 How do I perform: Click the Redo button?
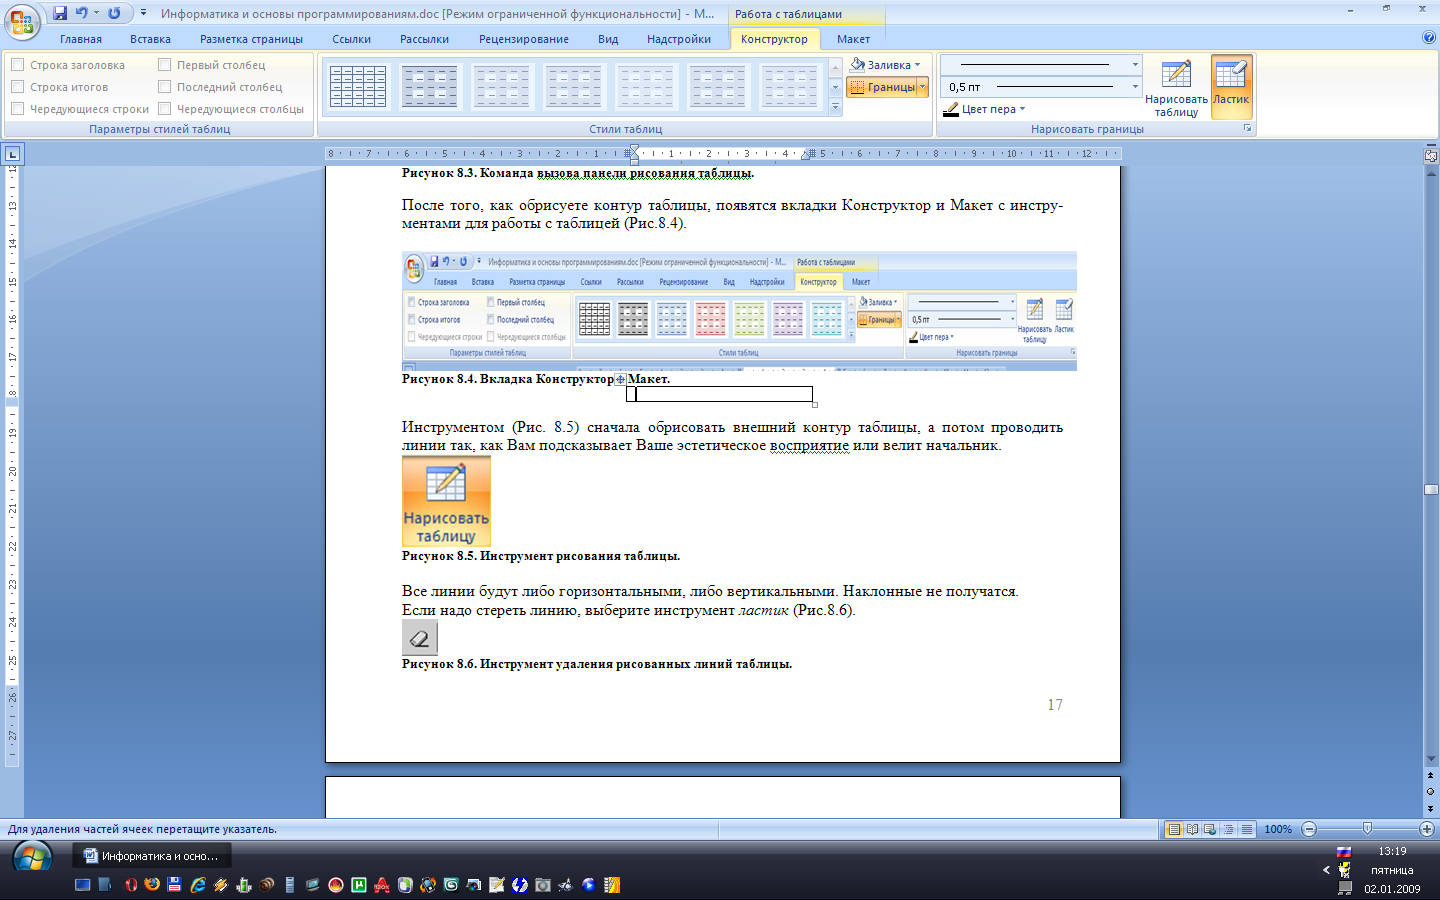click(x=114, y=13)
